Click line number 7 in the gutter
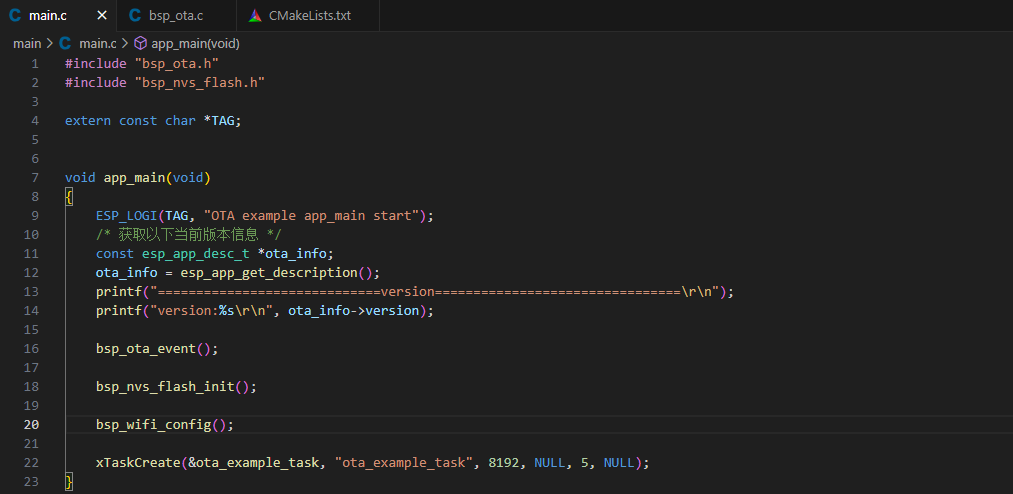 [x=34, y=178]
